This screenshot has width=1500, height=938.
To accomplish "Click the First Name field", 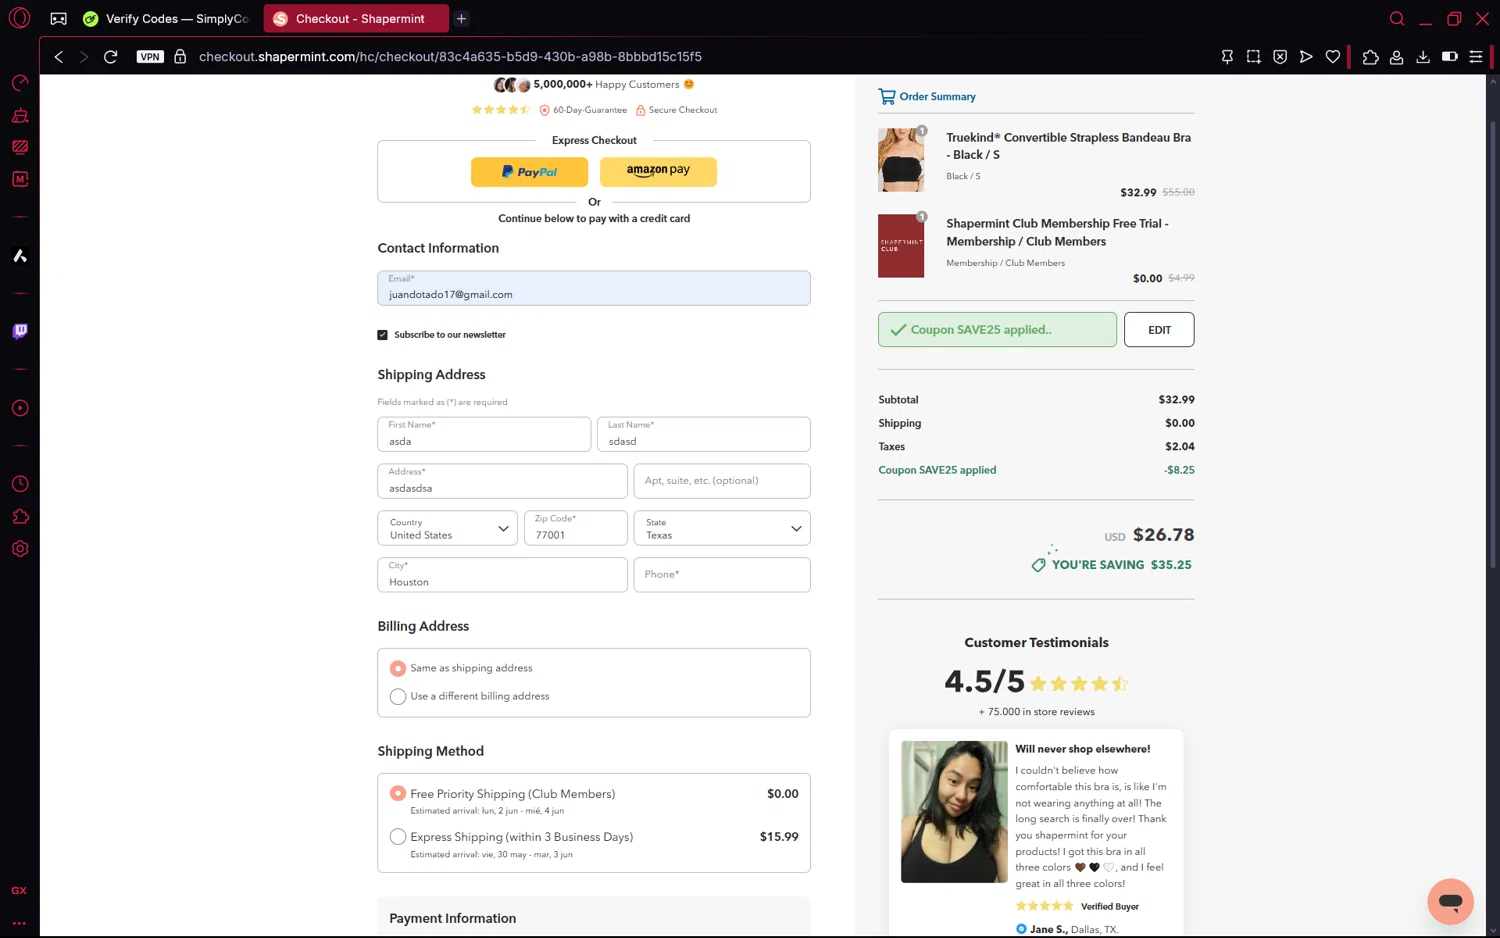I will [484, 434].
